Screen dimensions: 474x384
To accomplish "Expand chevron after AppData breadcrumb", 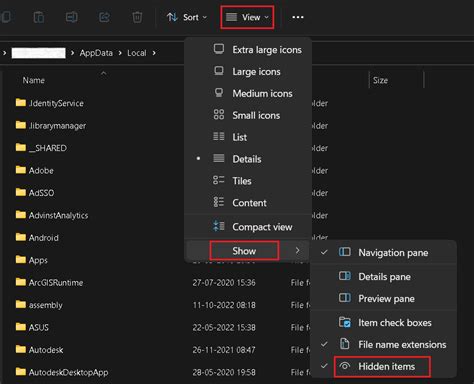I will pyautogui.click(x=120, y=53).
